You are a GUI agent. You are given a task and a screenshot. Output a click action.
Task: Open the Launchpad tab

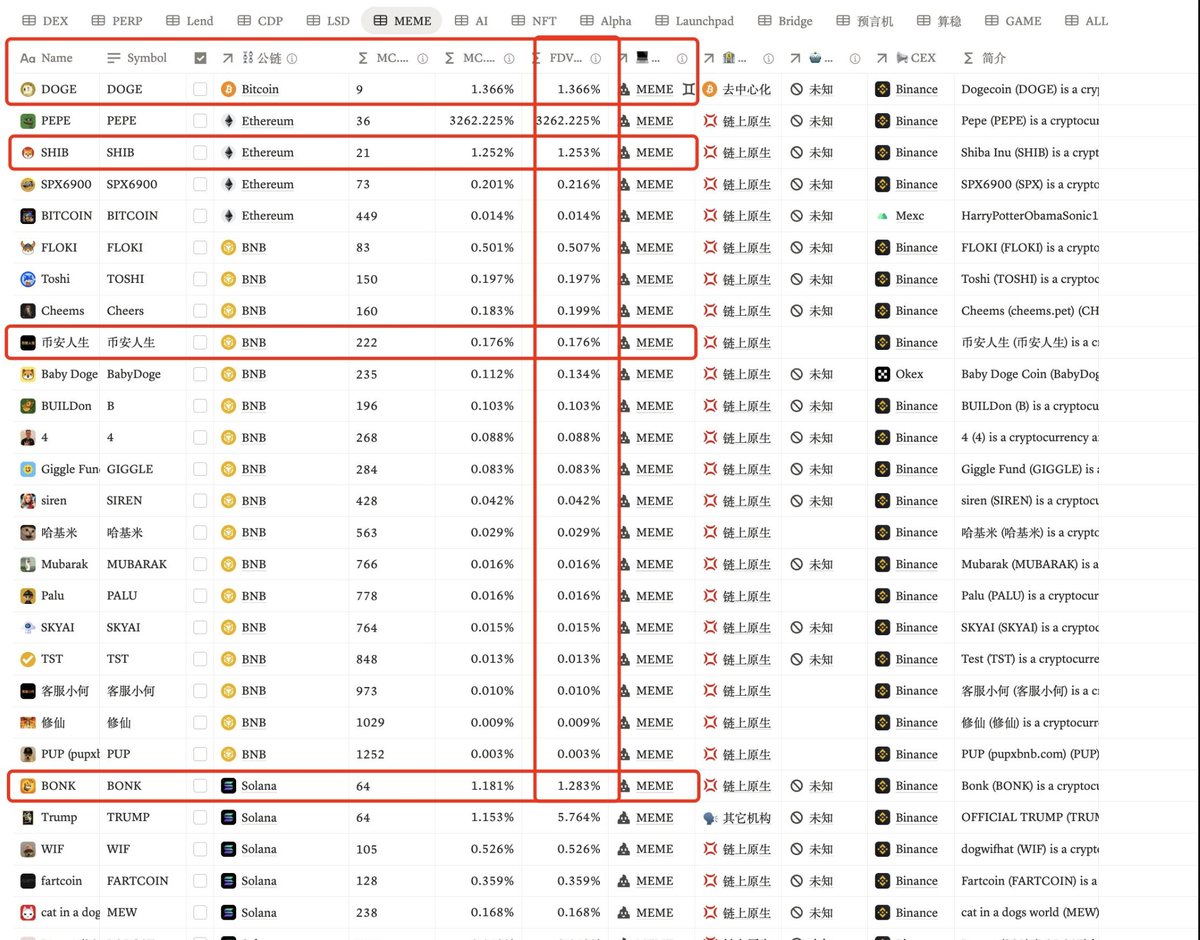(695, 20)
